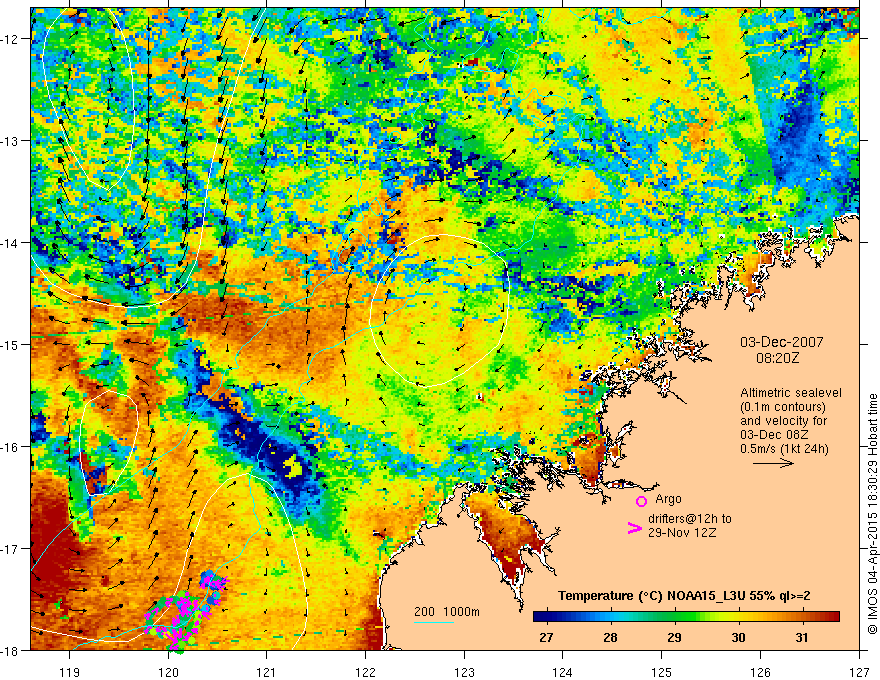The width and height of the screenshot is (880, 680).
Task: Click the latitude axis label '-14'
Action: click(11, 243)
